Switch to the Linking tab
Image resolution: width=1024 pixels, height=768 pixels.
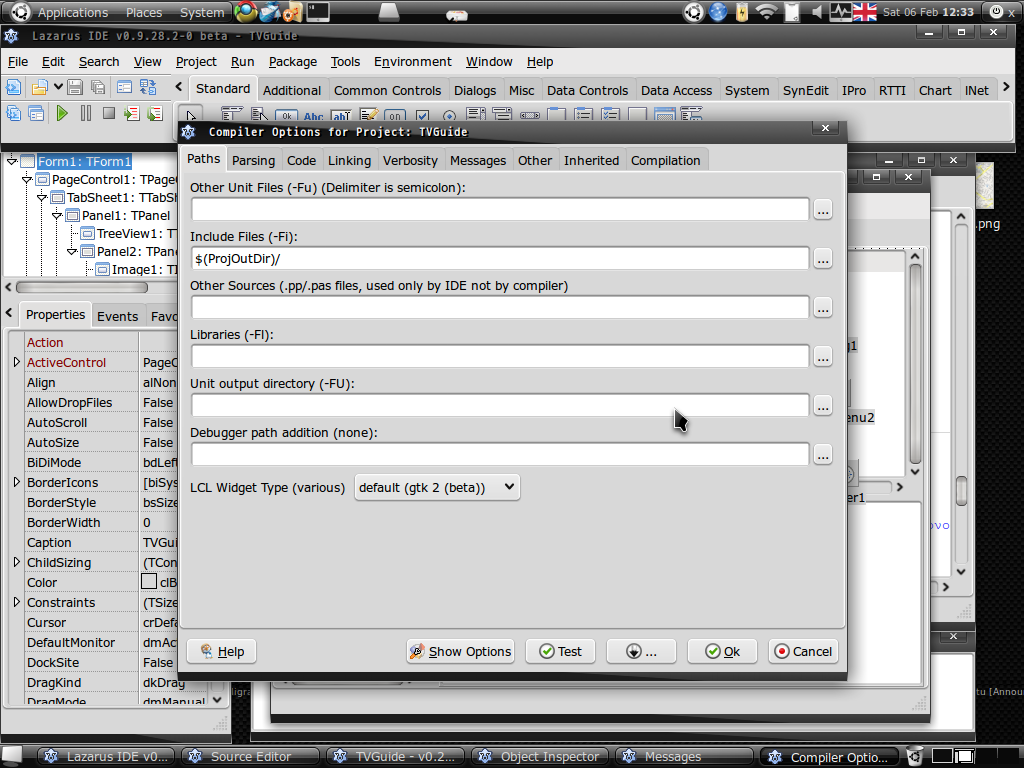(349, 160)
